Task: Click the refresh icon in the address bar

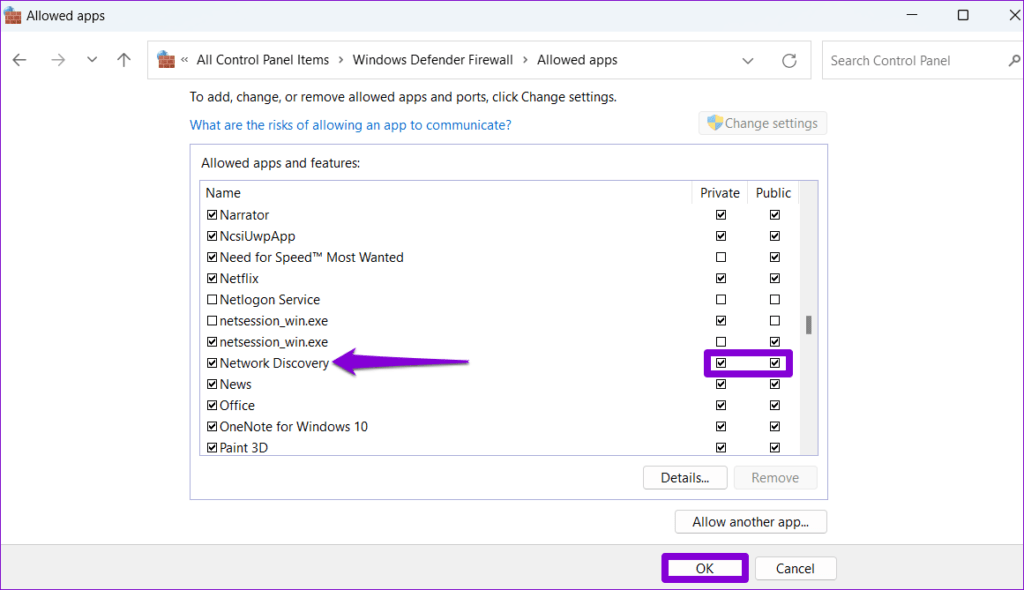Action: [x=789, y=60]
